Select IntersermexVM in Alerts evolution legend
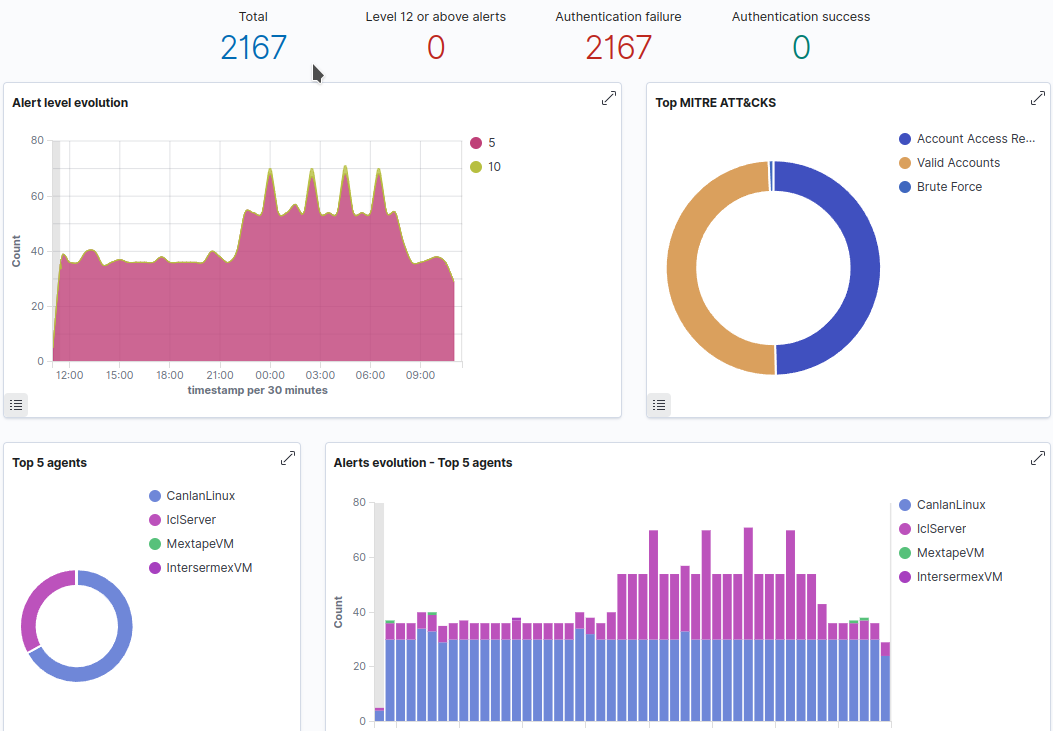 959,577
